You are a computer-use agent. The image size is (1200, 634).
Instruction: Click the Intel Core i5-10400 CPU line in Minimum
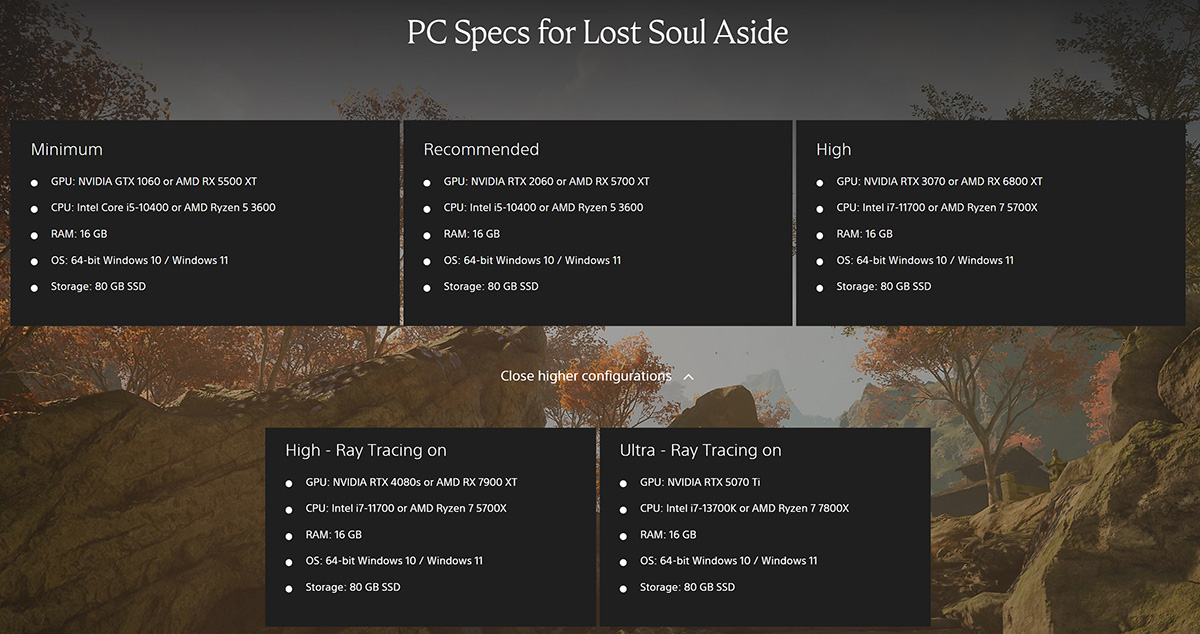pos(163,208)
